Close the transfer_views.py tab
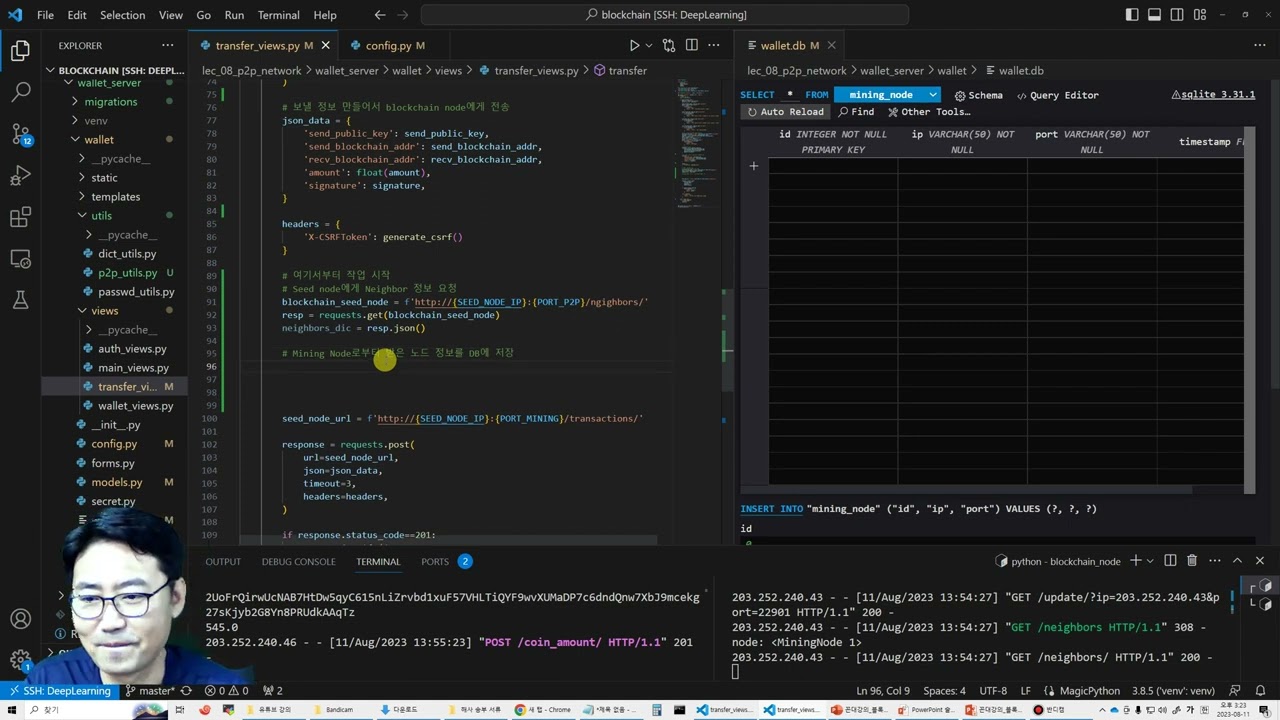The width and height of the screenshot is (1280, 720). coord(325,46)
